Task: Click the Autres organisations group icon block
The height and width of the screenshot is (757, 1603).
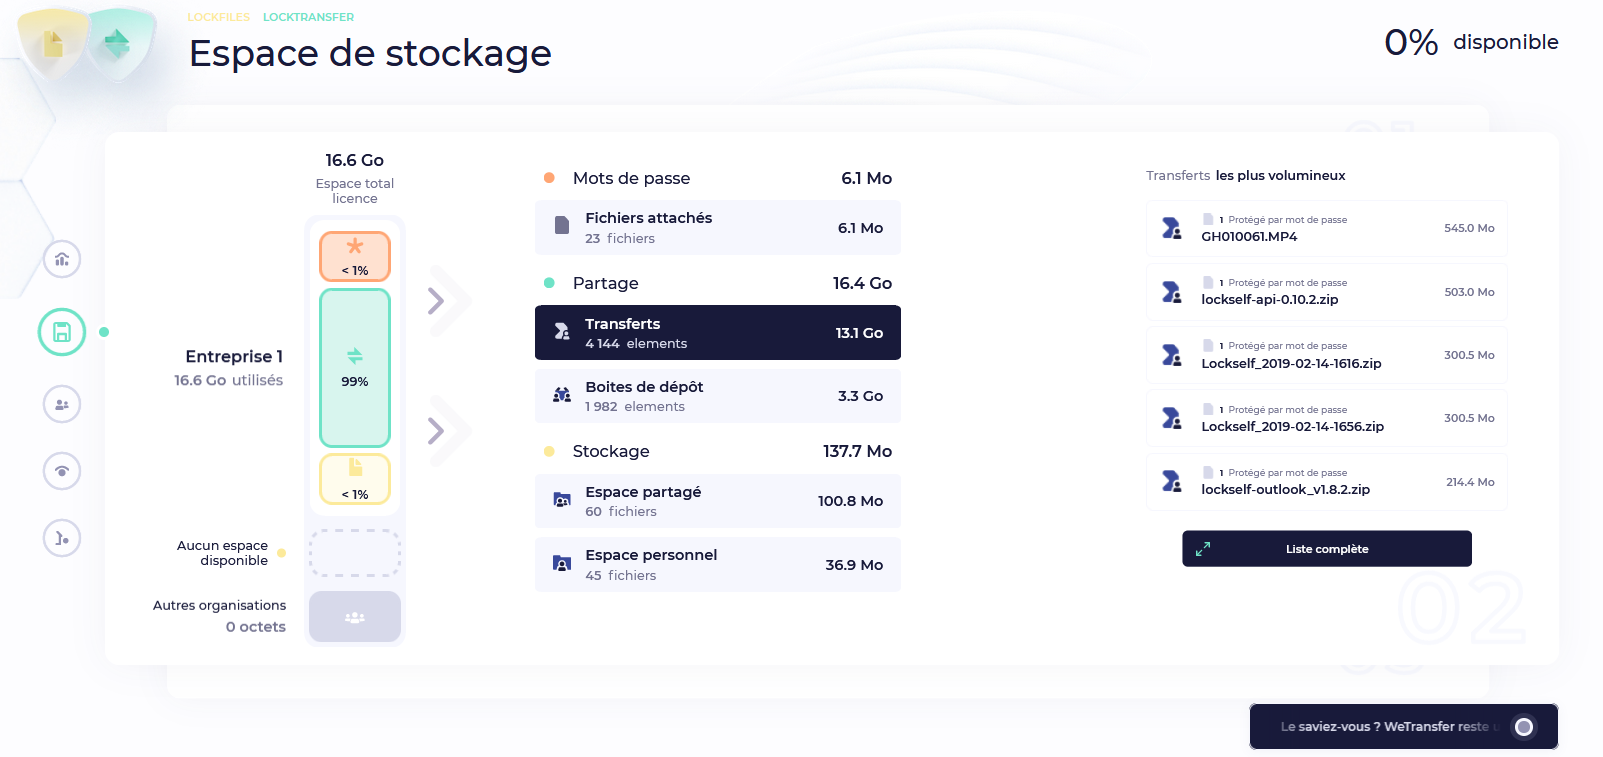Action: click(x=355, y=617)
